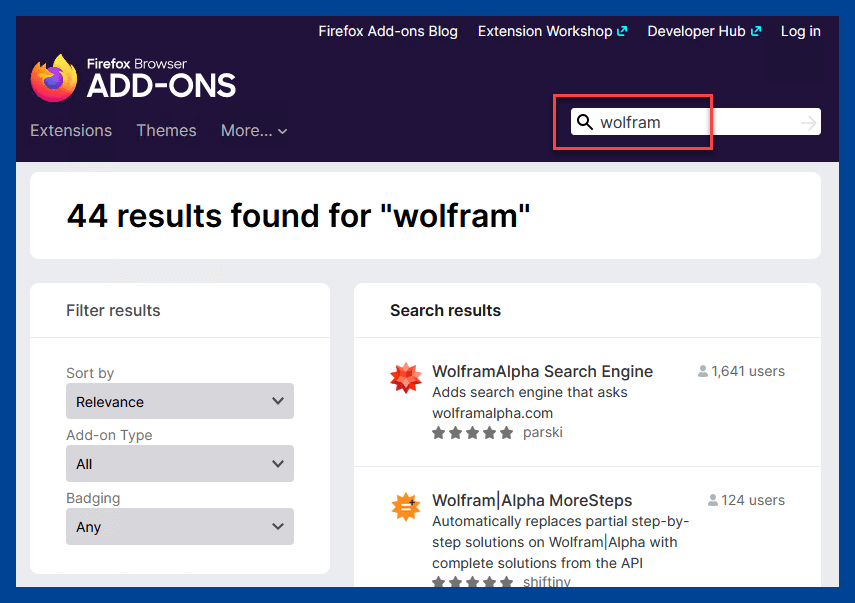Click the WolframAlpha Search Engine icon
The width and height of the screenshot is (855, 603).
click(x=406, y=378)
